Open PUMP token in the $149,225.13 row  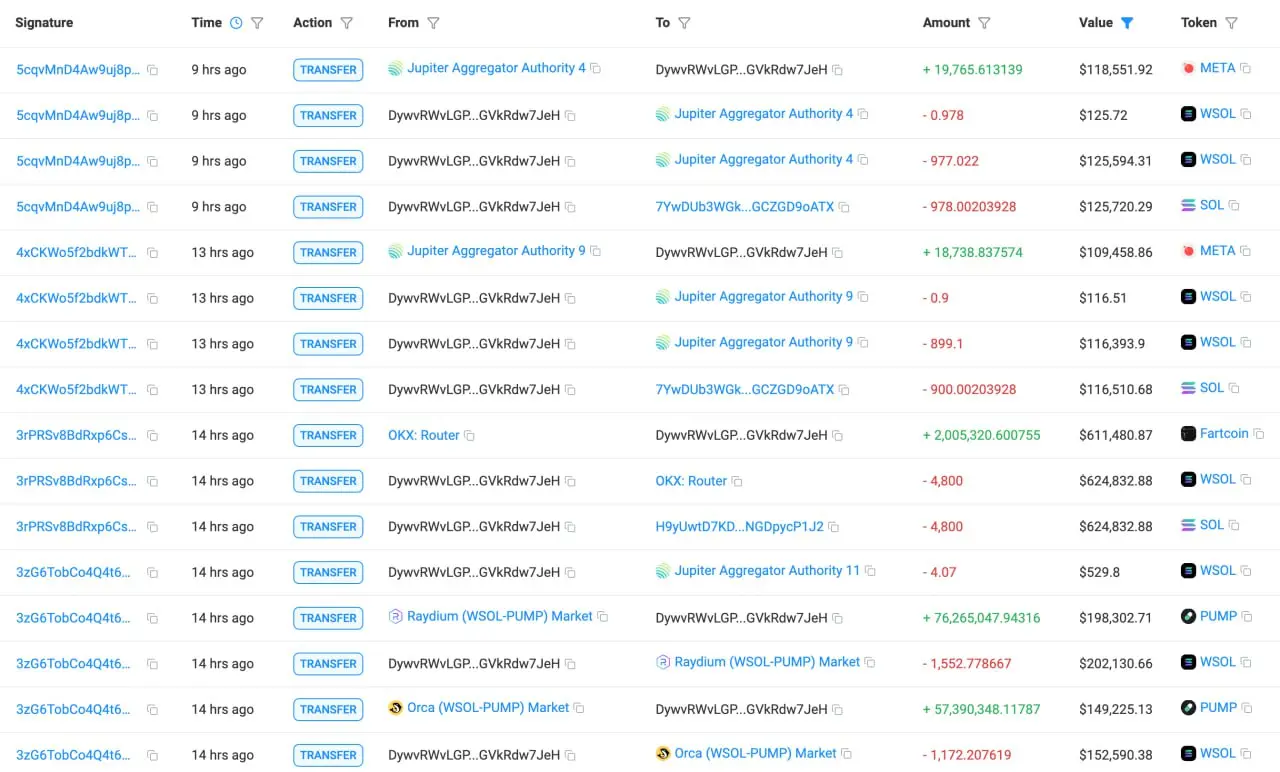click(1219, 708)
